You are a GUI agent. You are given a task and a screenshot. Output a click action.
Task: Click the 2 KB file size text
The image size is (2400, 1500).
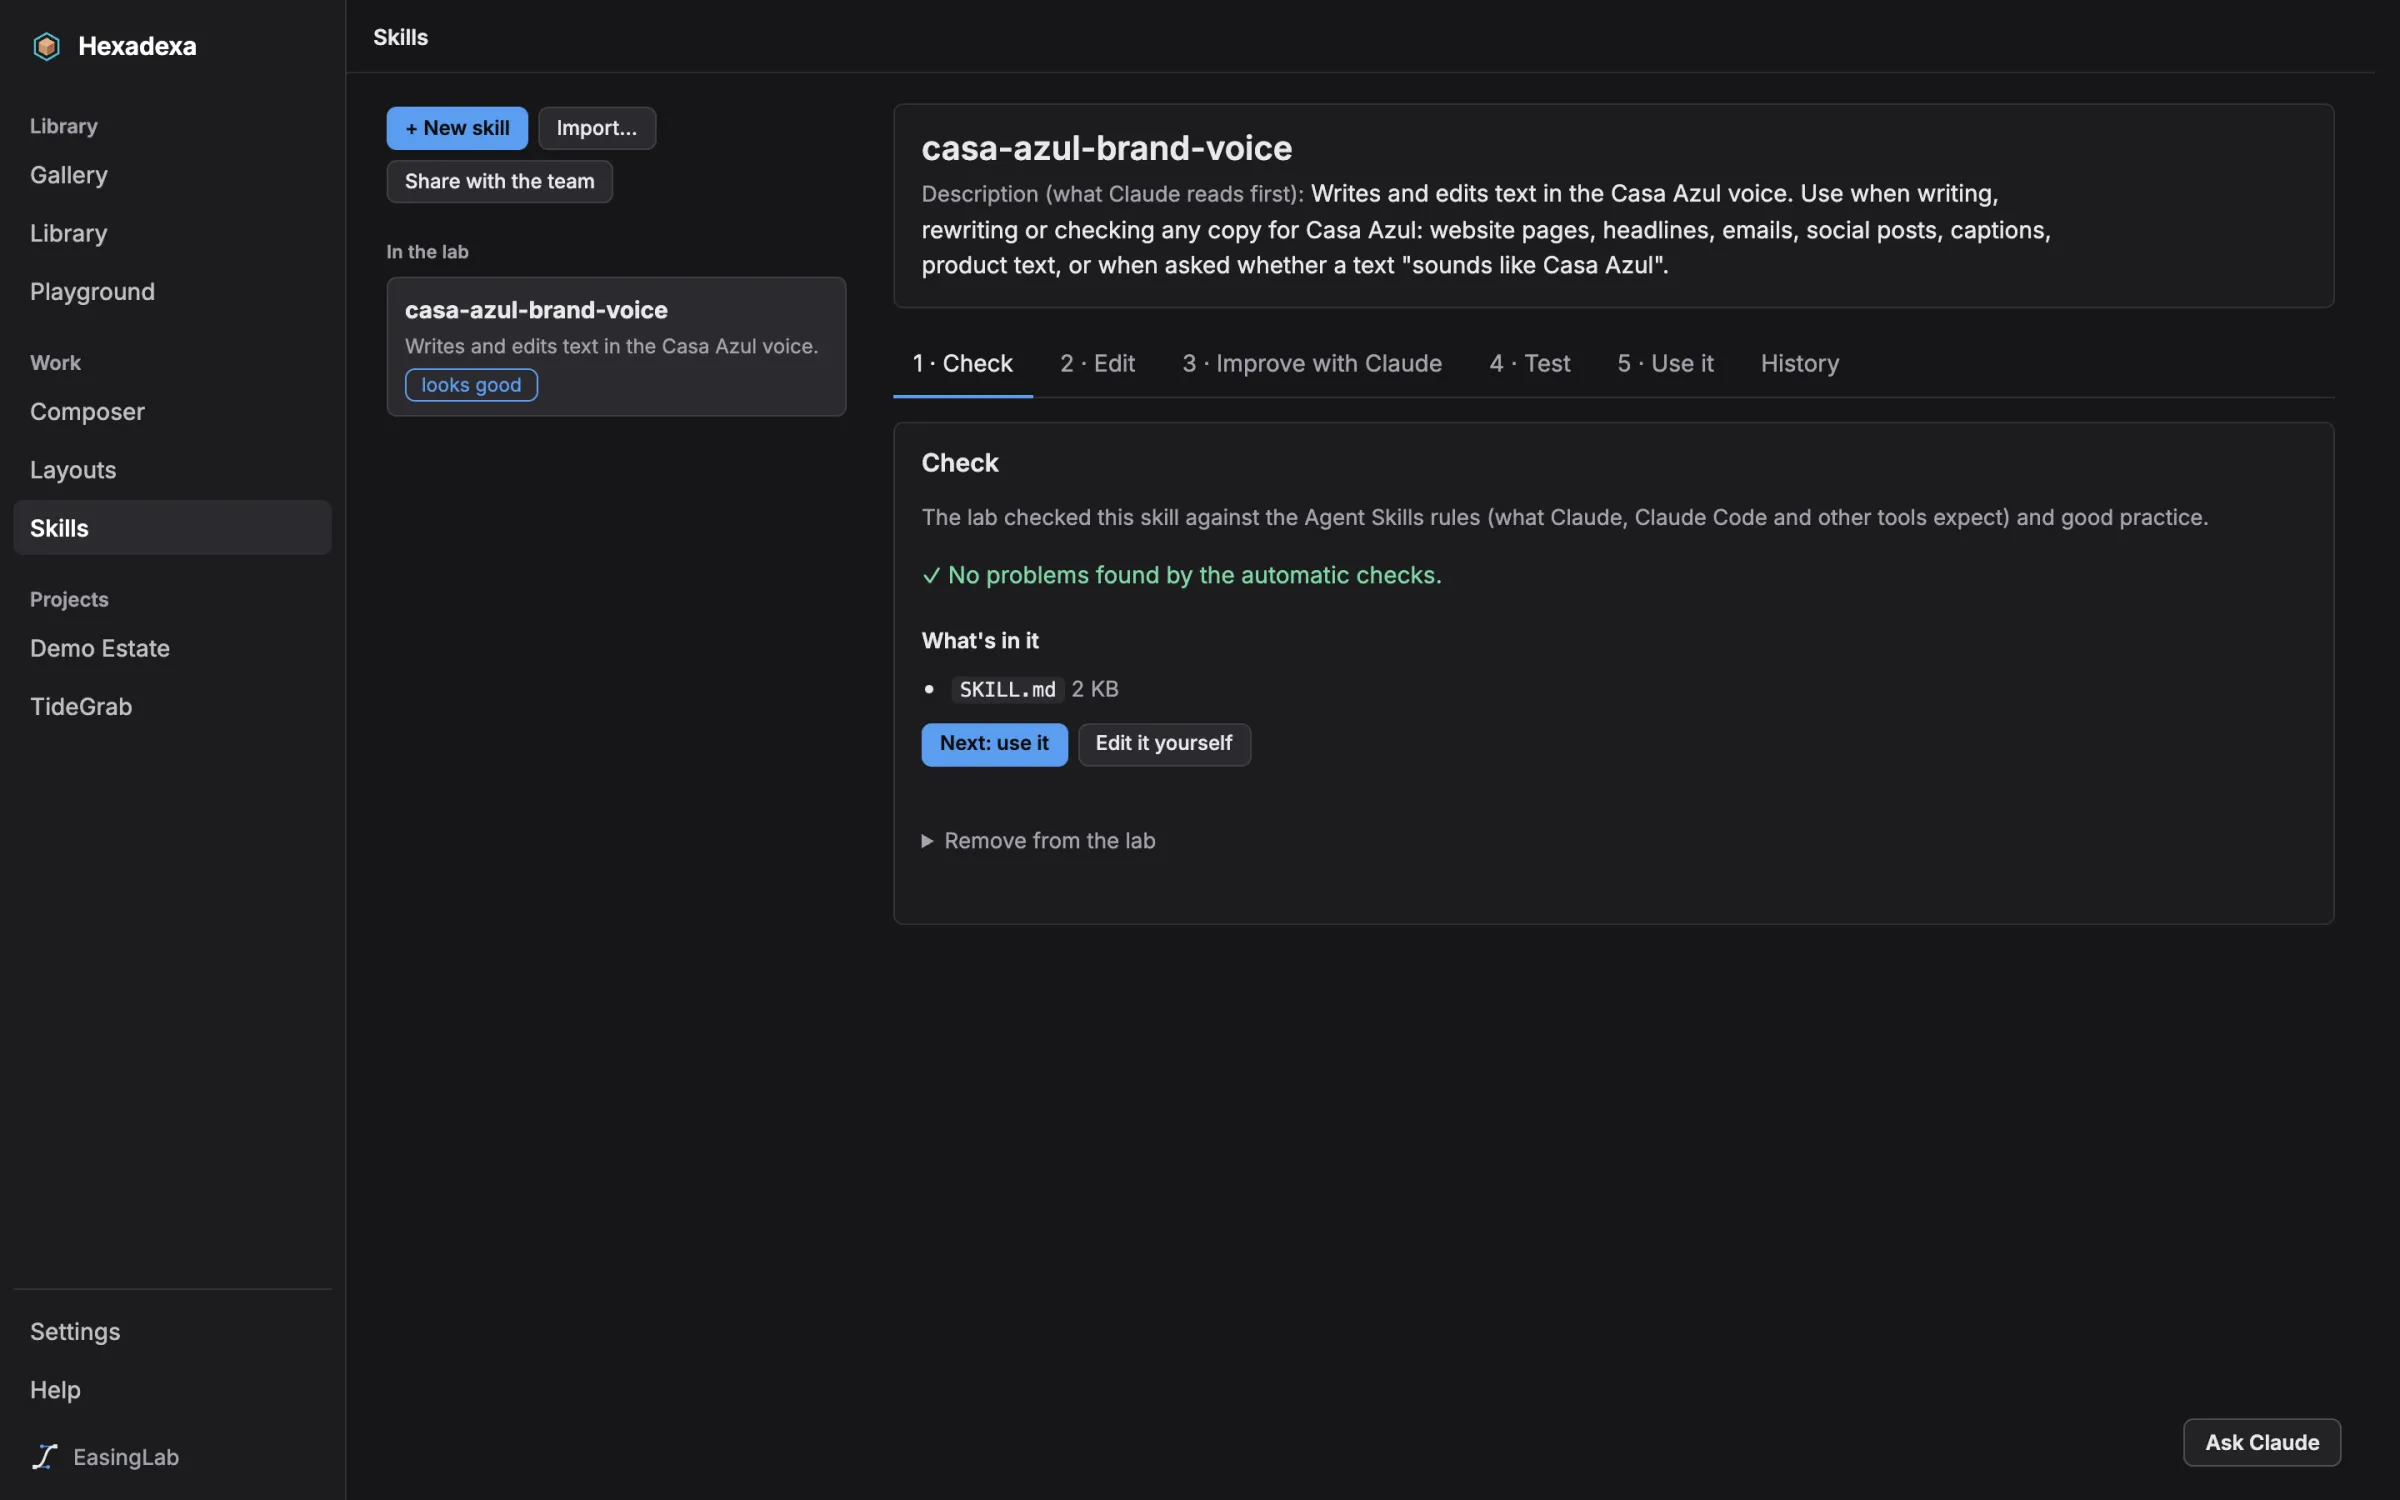tap(1095, 689)
